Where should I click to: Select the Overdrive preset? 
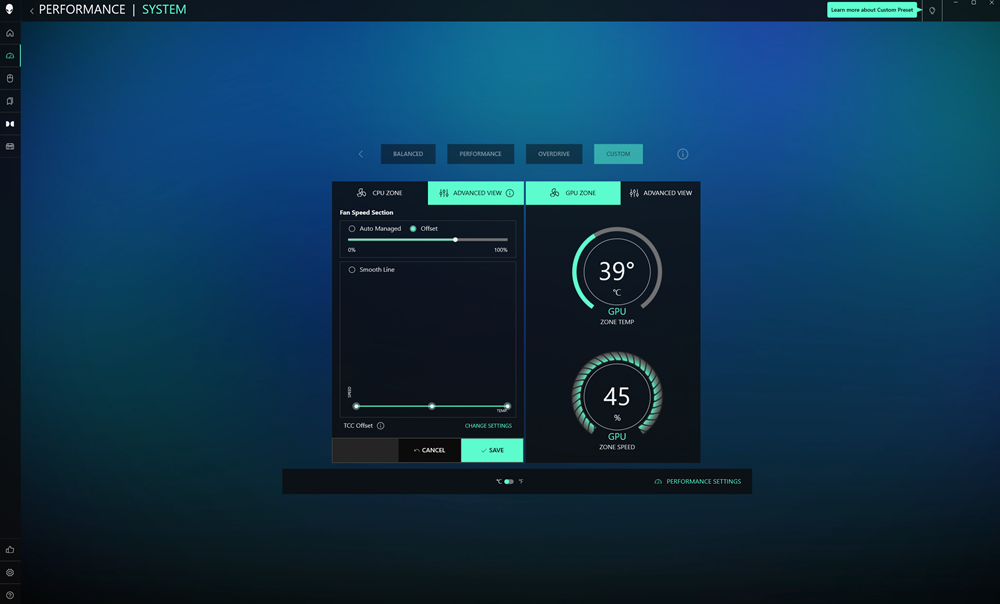click(554, 154)
